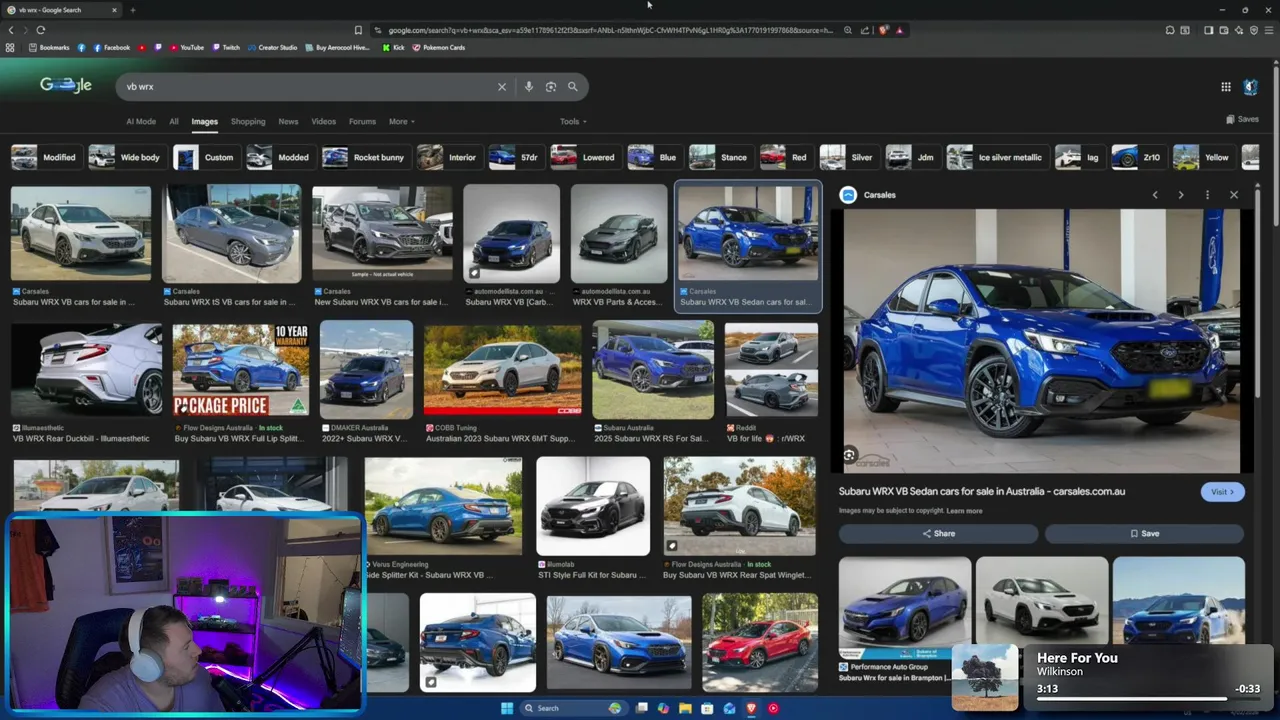Open the Facebook bookmark
1280x720 pixels.
pyautogui.click(x=111, y=47)
